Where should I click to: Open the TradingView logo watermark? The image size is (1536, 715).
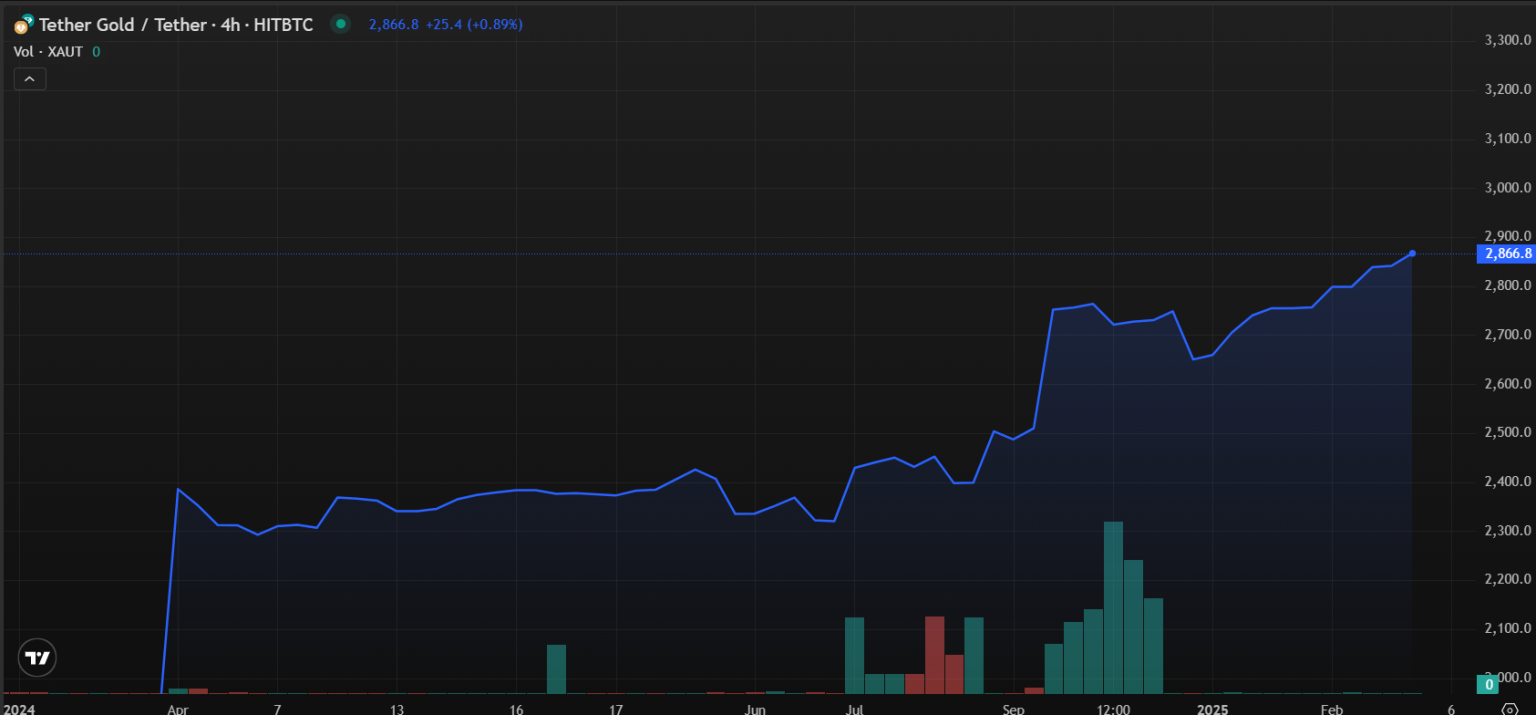pos(37,657)
